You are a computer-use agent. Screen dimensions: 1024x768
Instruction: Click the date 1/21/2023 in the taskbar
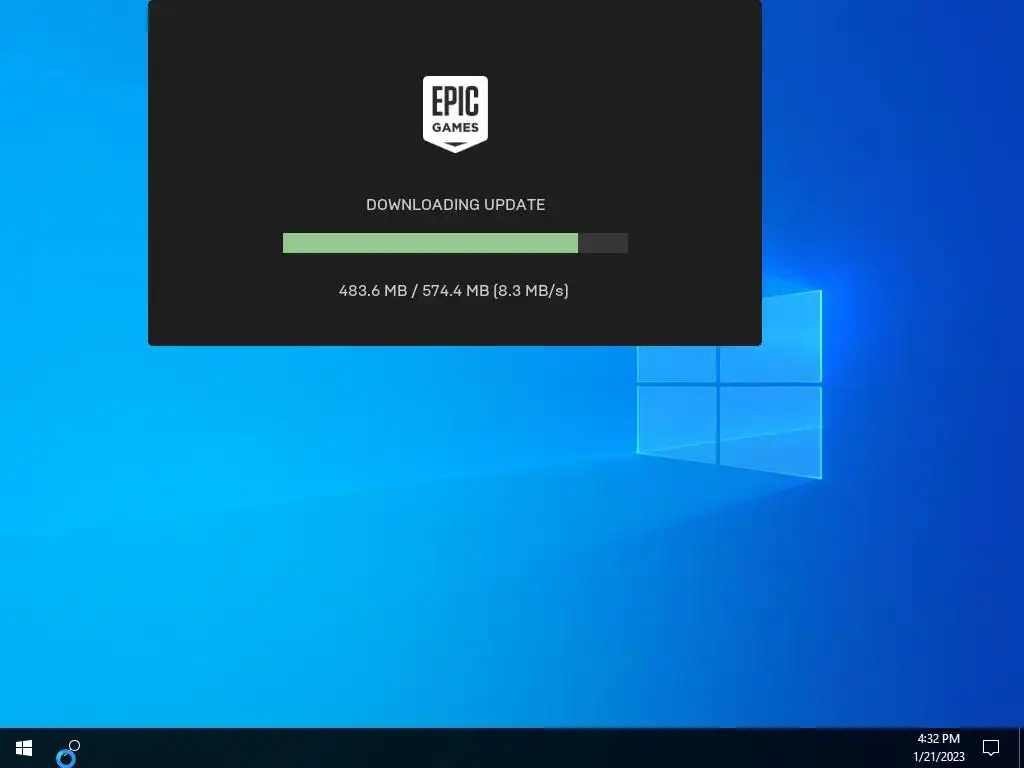point(938,757)
